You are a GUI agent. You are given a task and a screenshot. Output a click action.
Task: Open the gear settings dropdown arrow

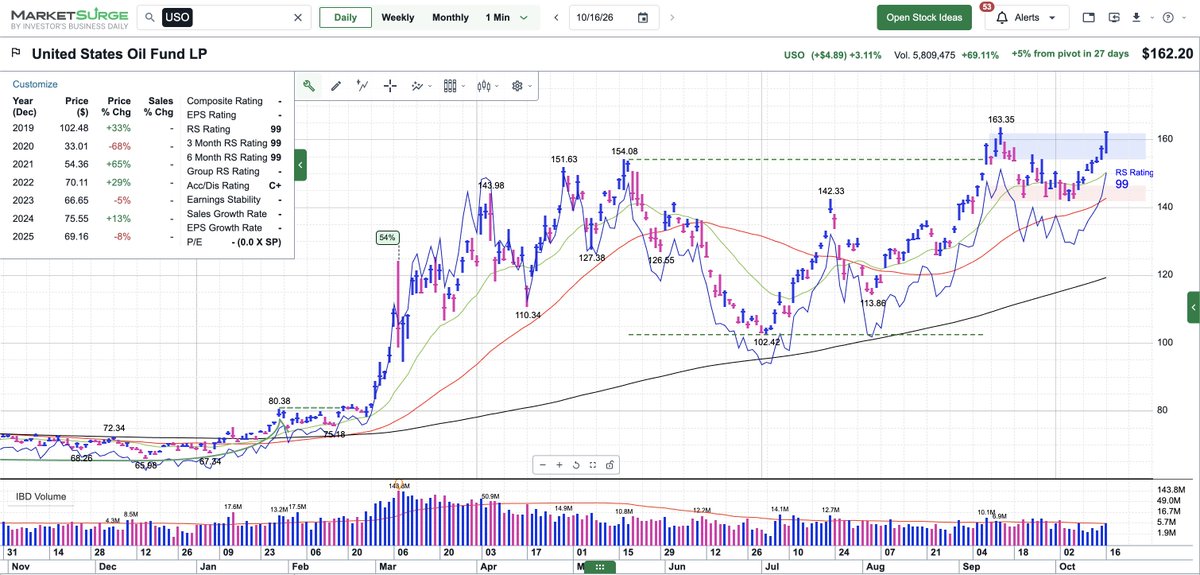click(530, 87)
